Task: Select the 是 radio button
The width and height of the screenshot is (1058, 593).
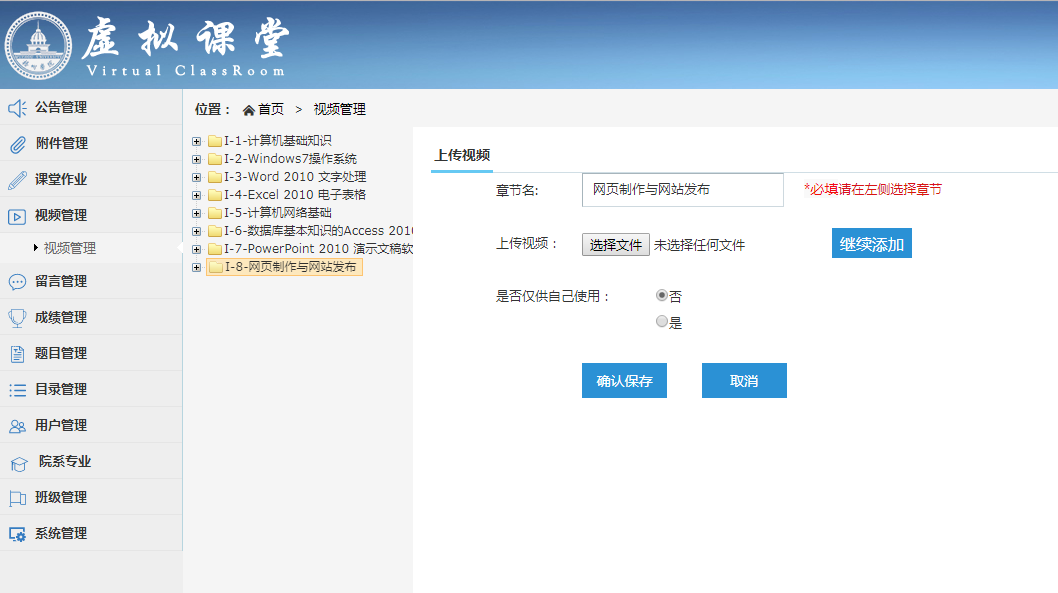Action: pyautogui.click(x=661, y=322)
